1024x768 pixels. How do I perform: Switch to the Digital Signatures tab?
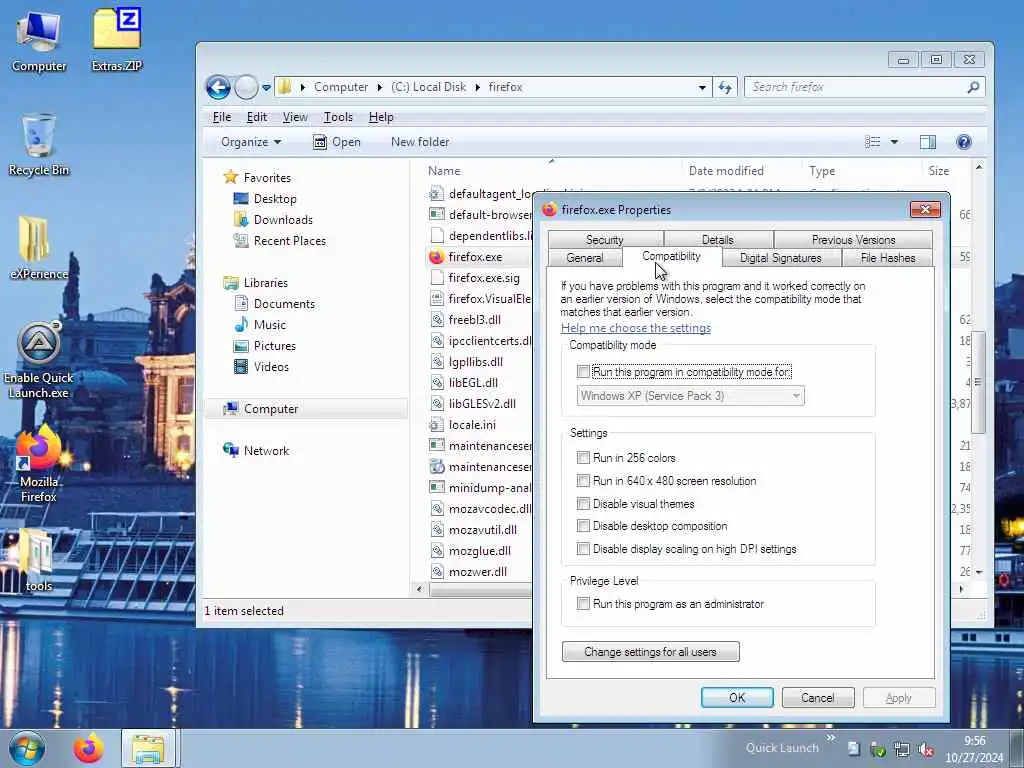(x=780, y=258)
